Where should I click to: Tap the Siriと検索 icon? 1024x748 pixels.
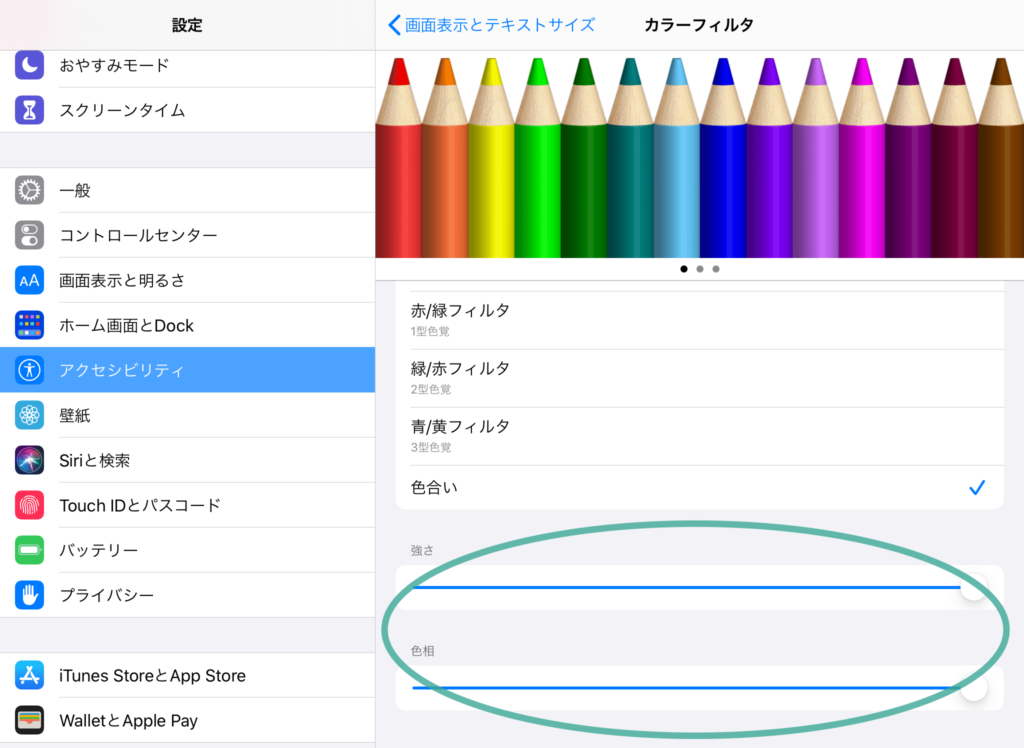(x=30, y=460)
